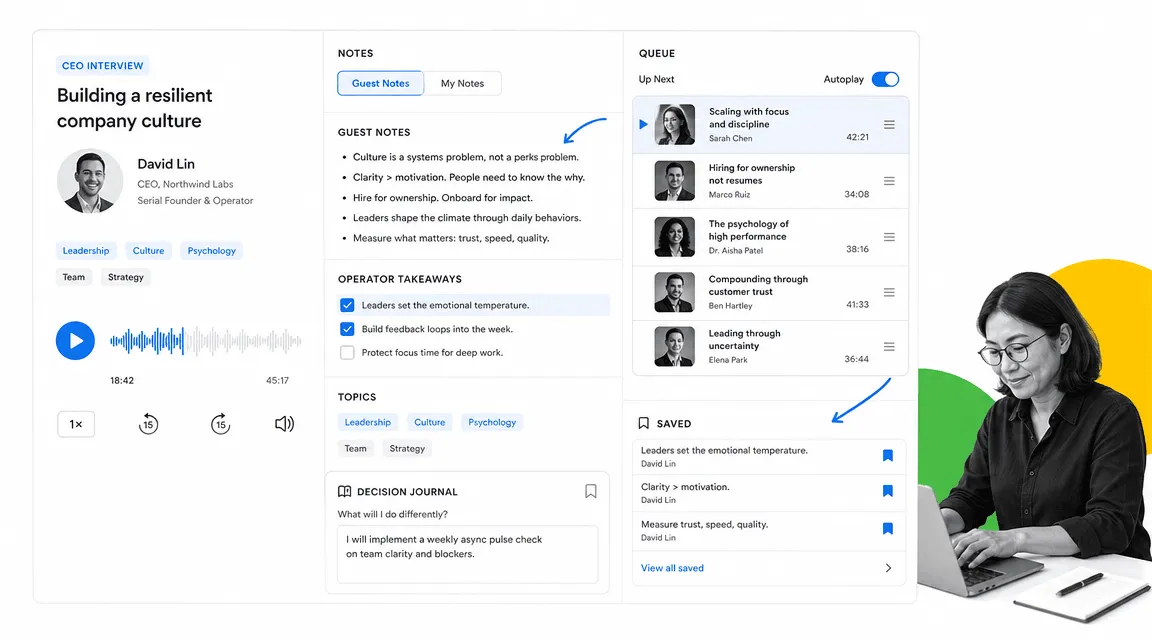Select the Team tag under the speaker profile
The width and height of the screenshot is (1152, 640).
pyautogui.click(x=73, y=277)
